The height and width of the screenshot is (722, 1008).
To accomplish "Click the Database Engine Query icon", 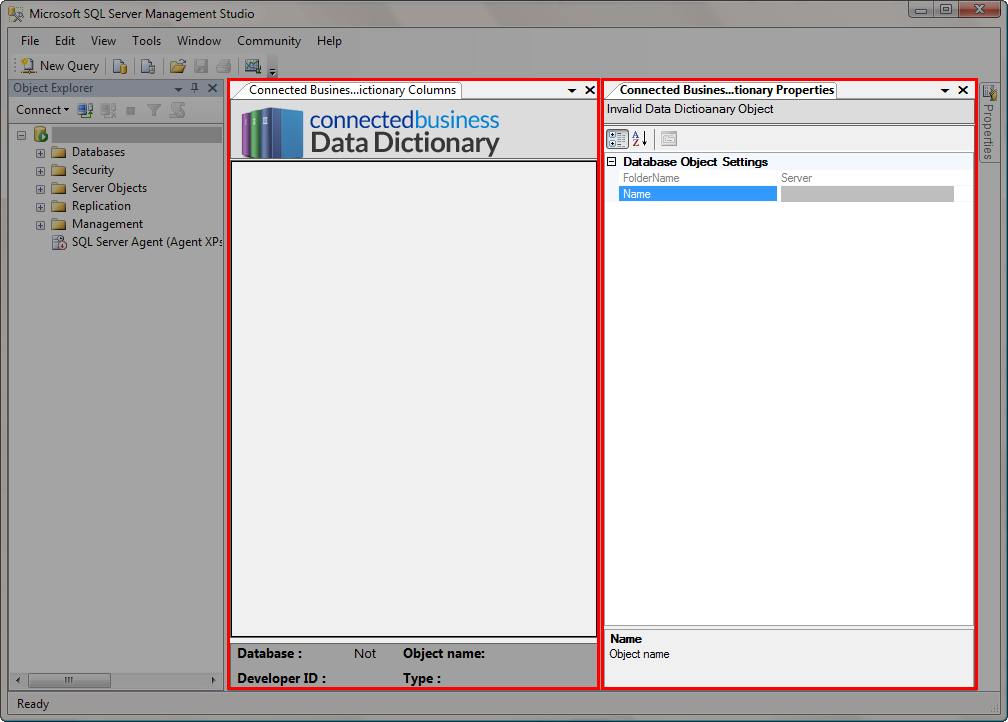I will coord(120,66).
